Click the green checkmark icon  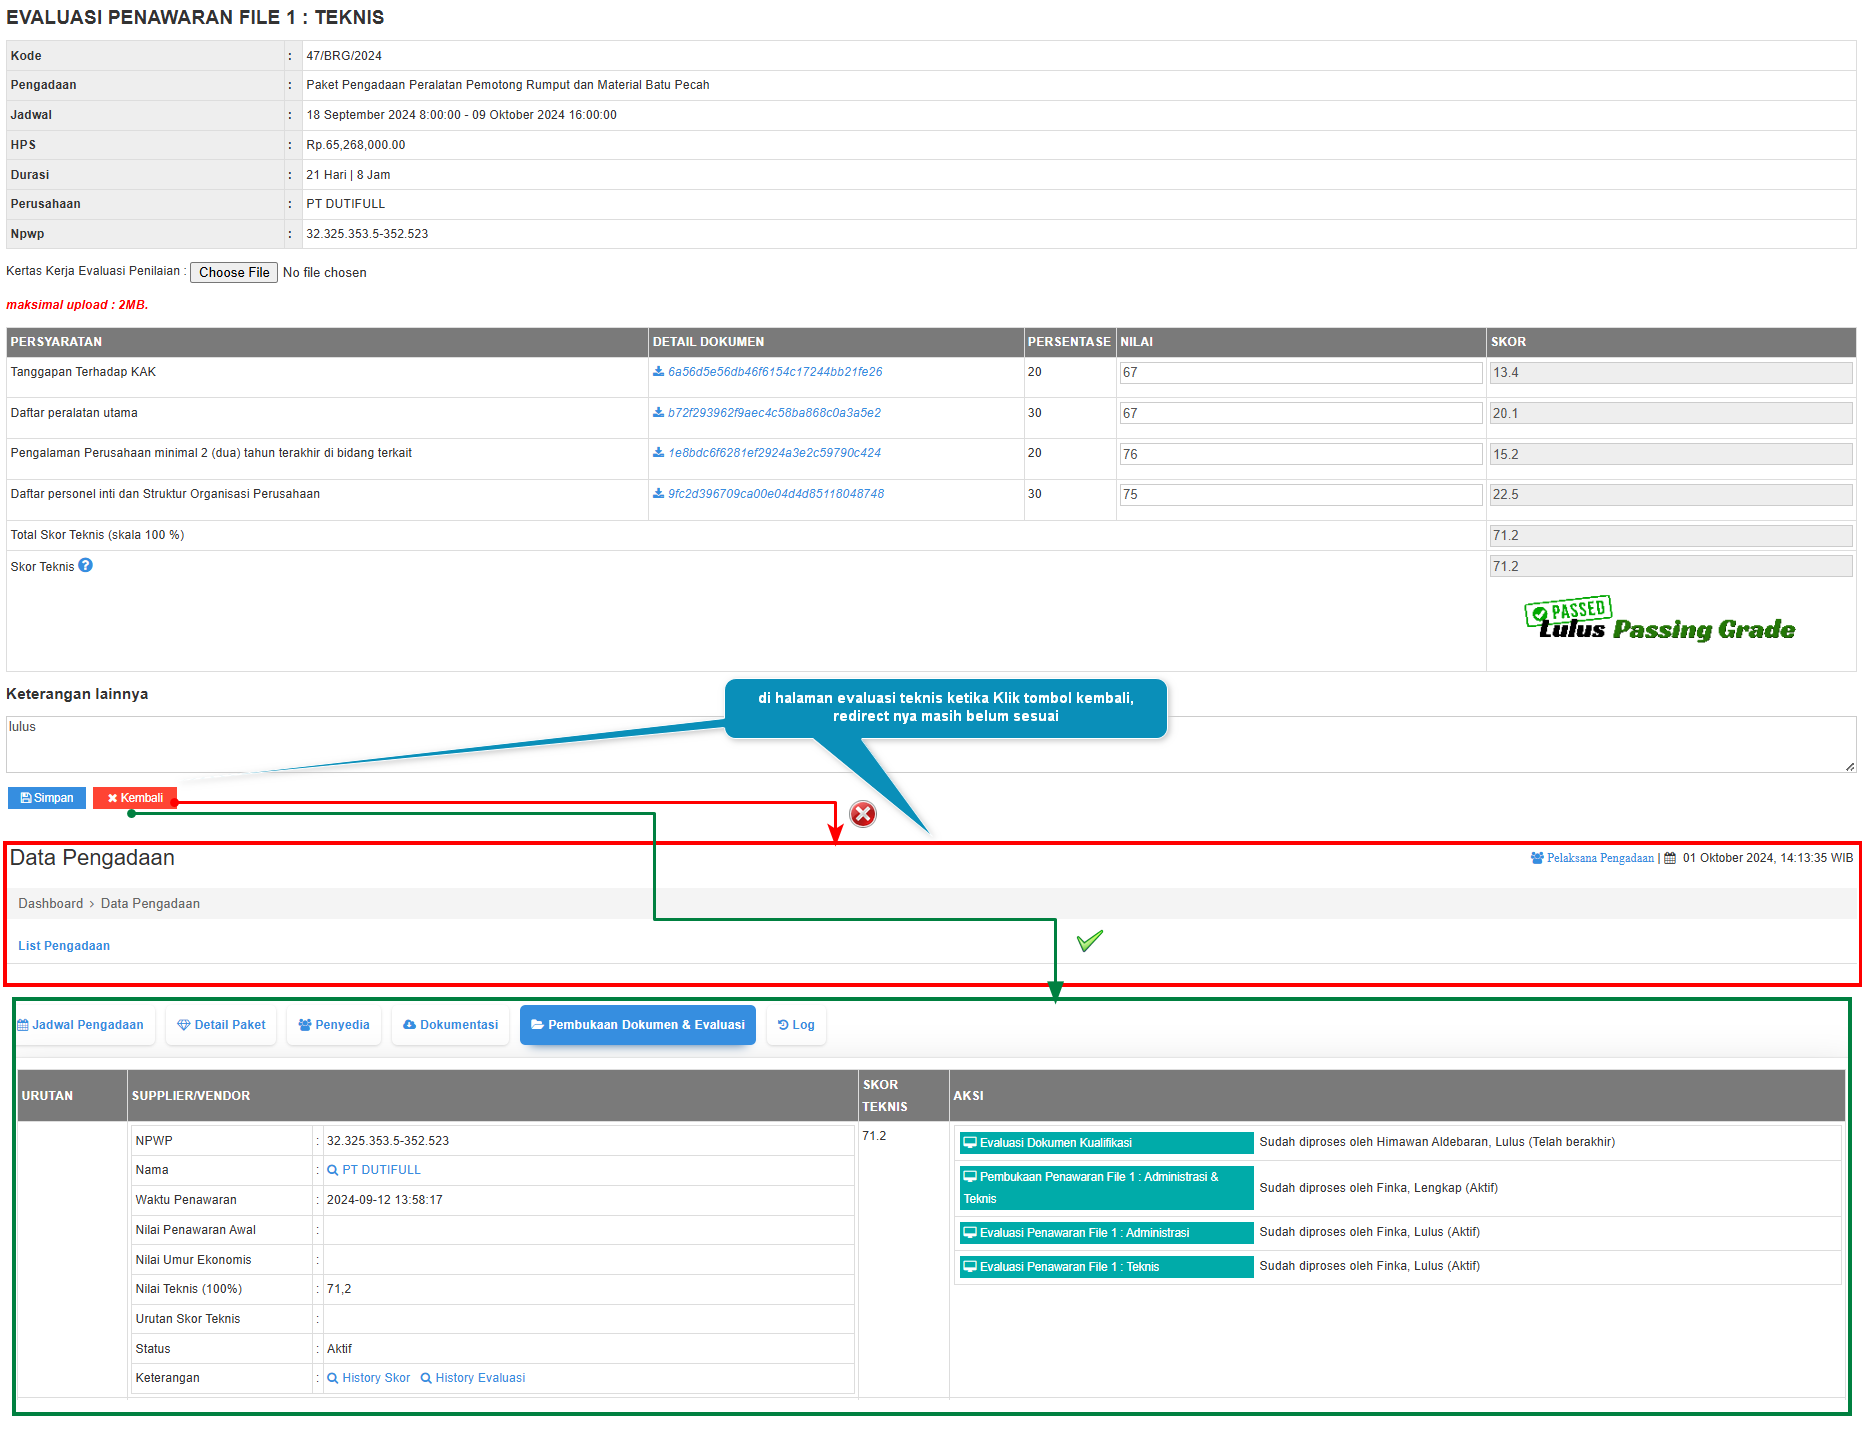pyautogui.click(x=1089, y=940)
